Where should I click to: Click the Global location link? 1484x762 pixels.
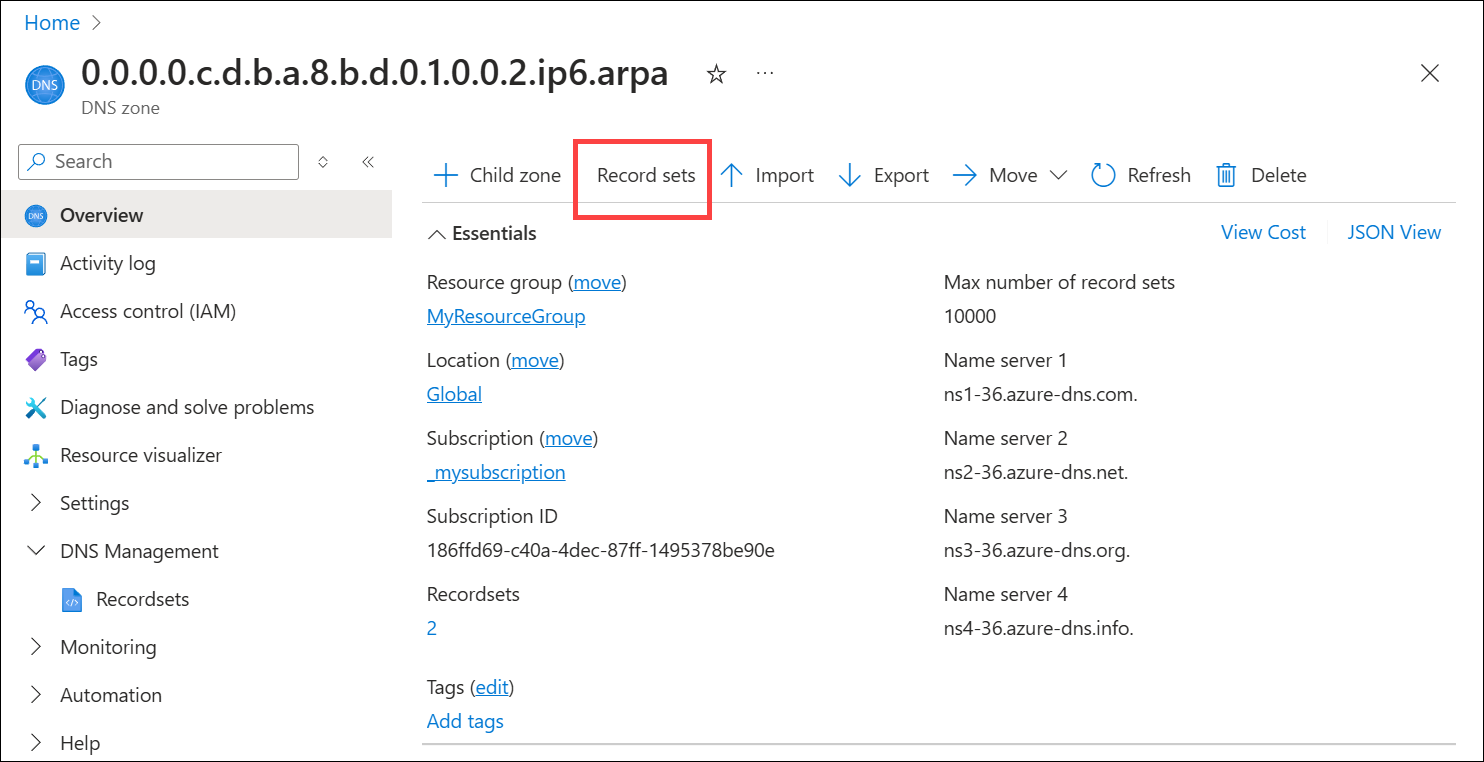[x=454, y=394]
